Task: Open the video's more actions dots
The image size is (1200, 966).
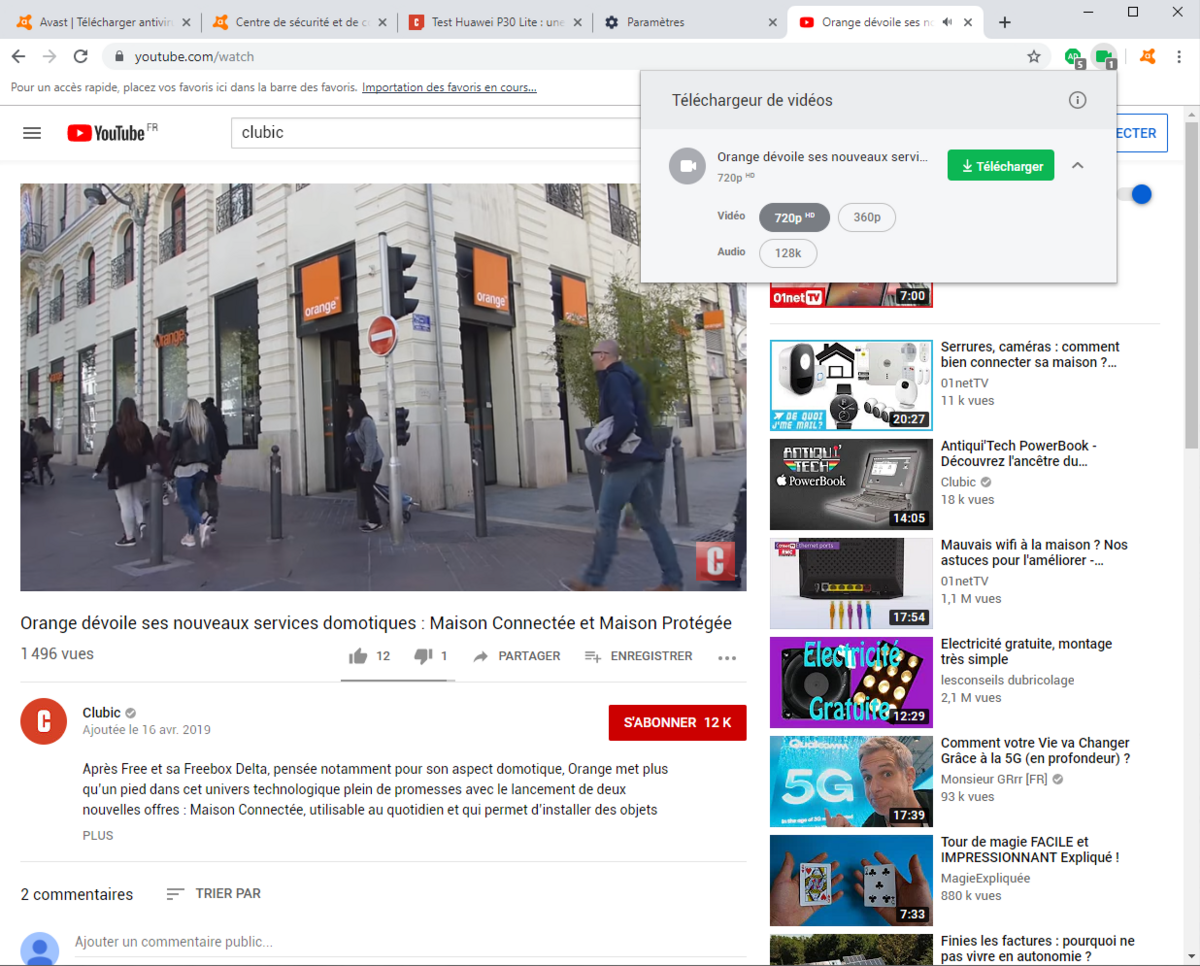Action: [x=727, y=657]
